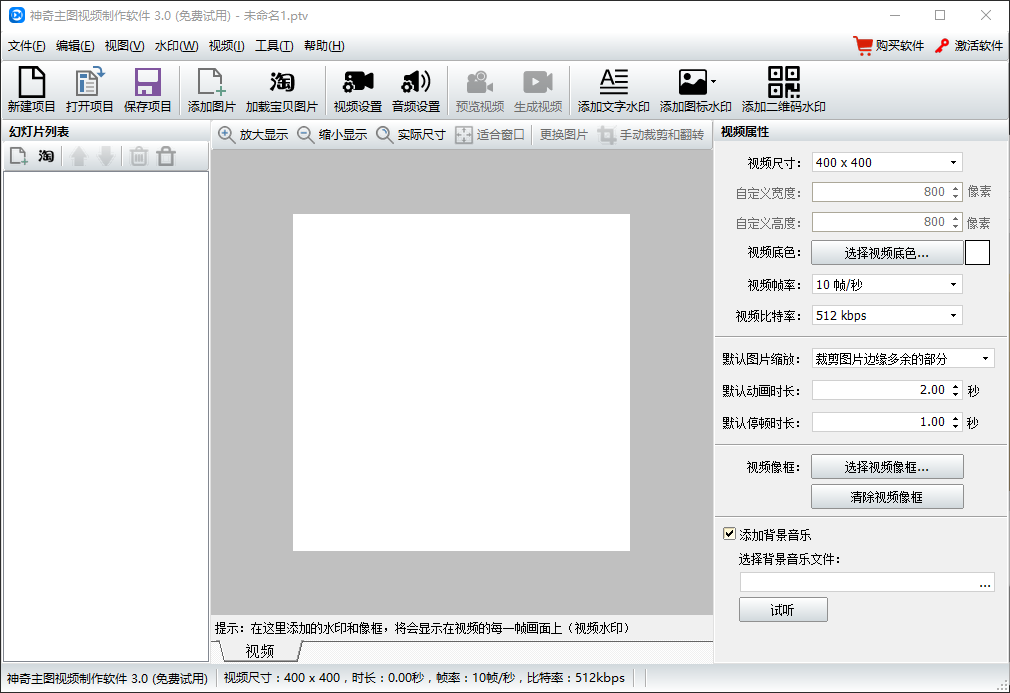This screenshot has height=693, width=1010.
Task: Click 手动裁剪和翻转 crop and flip
Action: pyautogui.click(x=651, y=135)
